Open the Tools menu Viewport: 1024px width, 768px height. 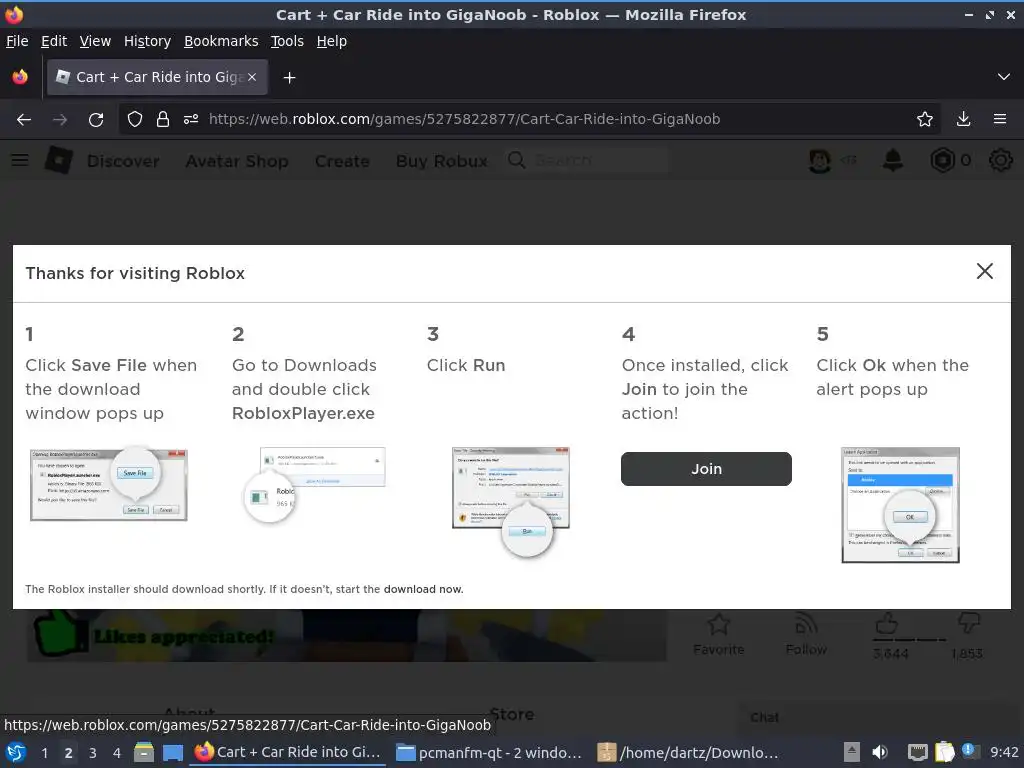[287, 41]
